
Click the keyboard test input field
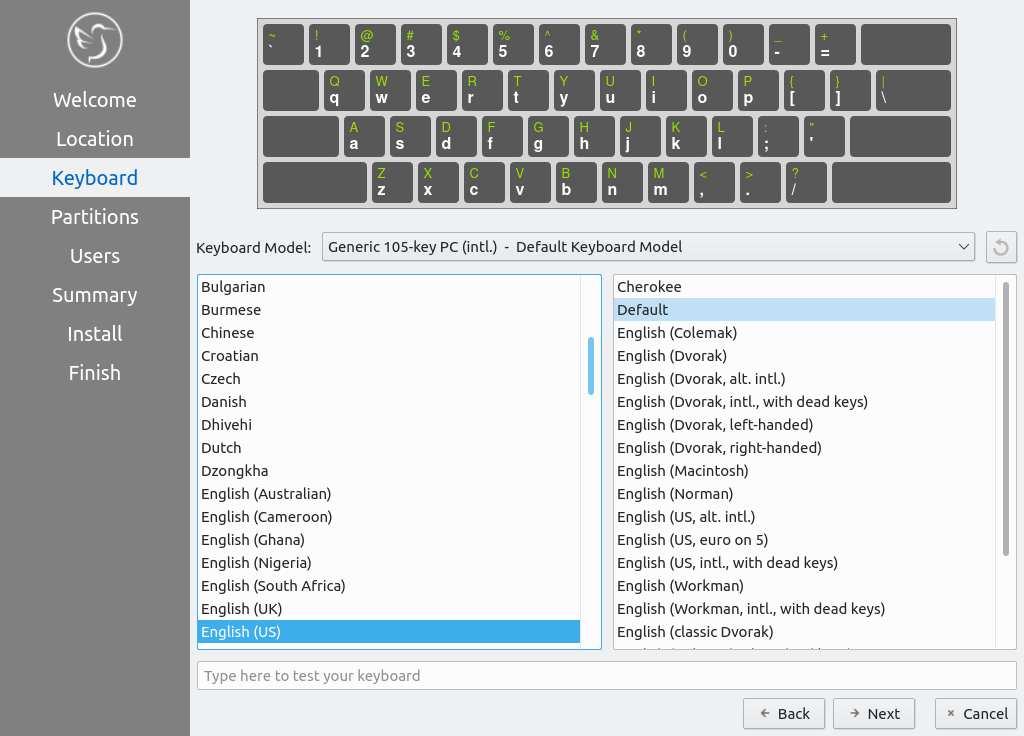606,676
